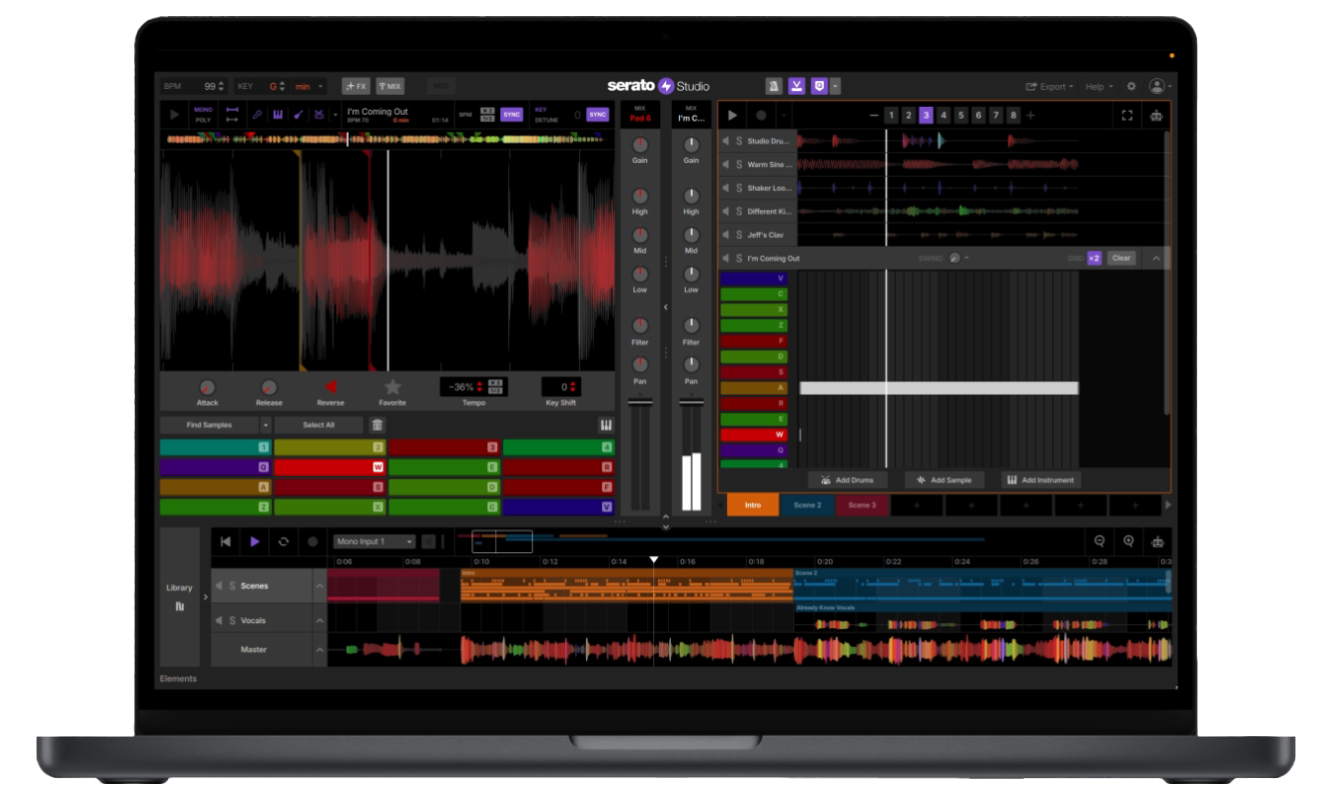The width and height of the screenshot is (1343, 801).
Task: Jump to start with skip-back icon
Action: coord(226,541)
